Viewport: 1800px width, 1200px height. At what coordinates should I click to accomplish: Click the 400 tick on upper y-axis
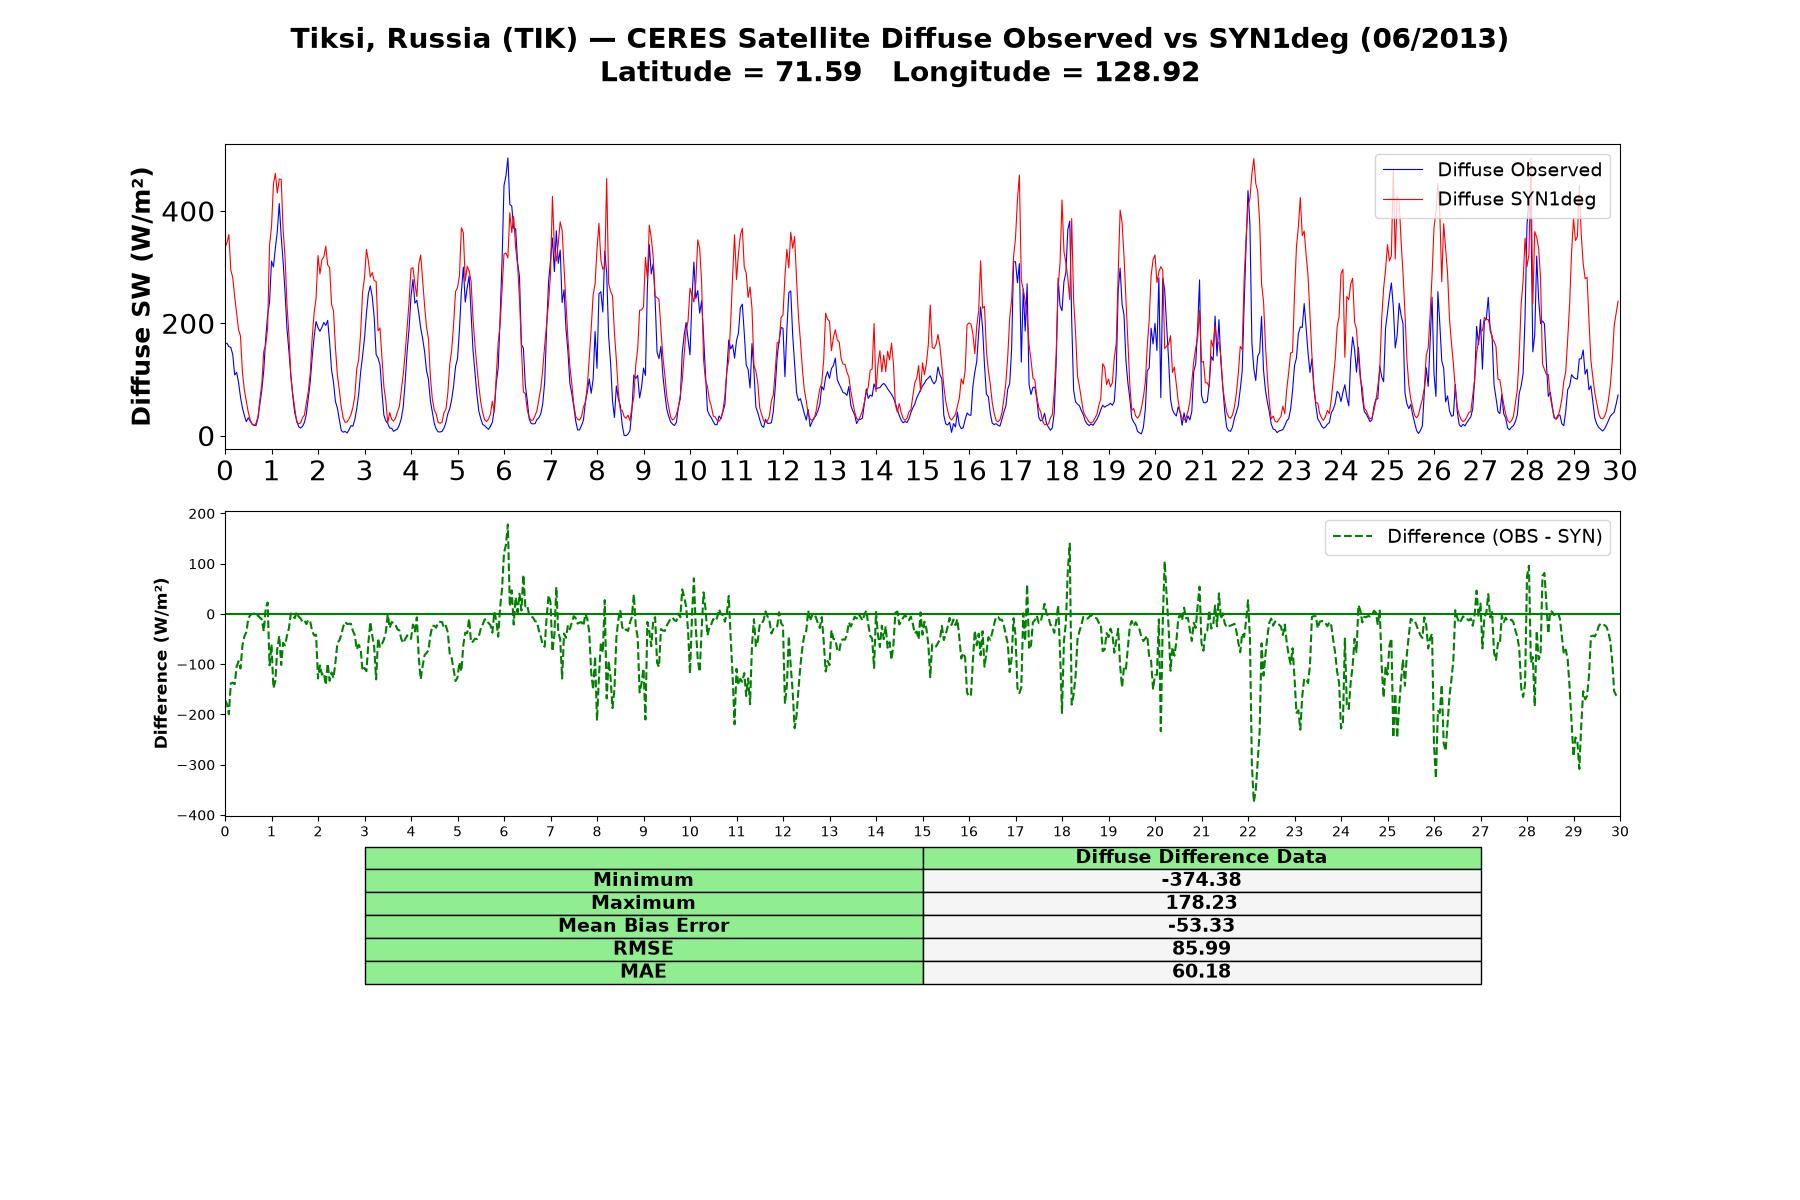192,212
